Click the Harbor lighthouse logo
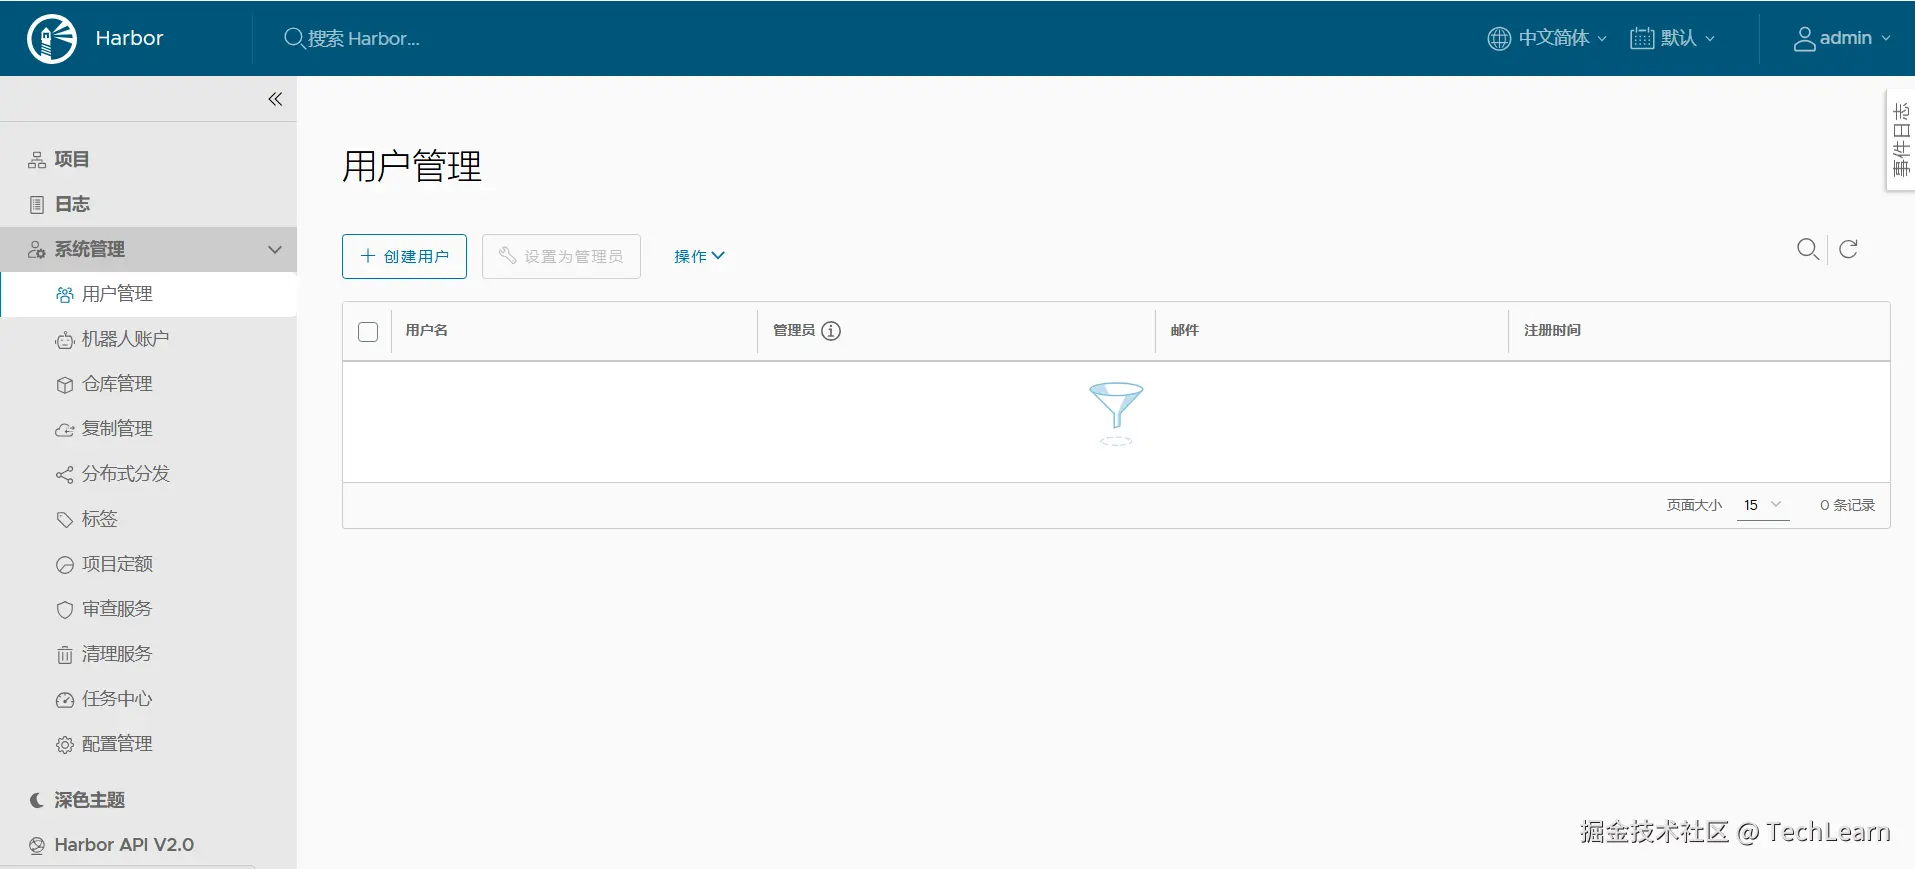 click(x=52, y=39)
